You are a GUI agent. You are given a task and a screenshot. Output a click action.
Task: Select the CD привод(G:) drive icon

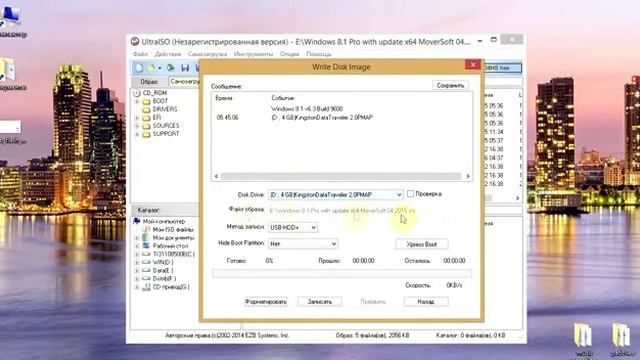pos(146,287)
